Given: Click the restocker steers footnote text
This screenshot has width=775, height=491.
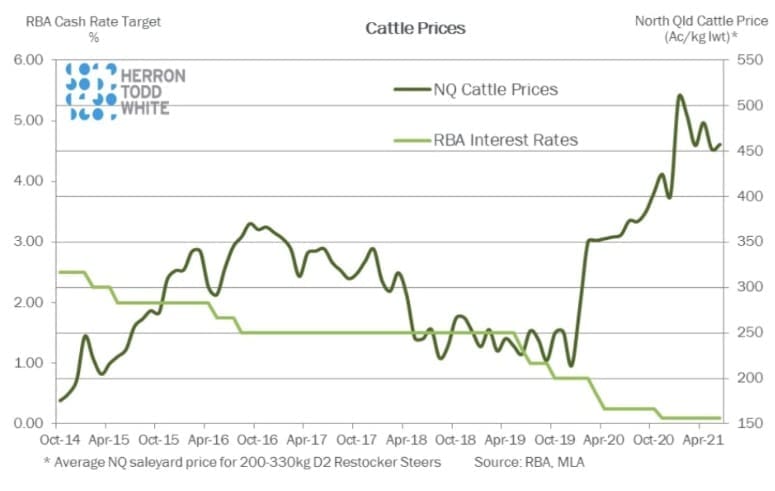Looking at the screenshot, I should point(242,462).
